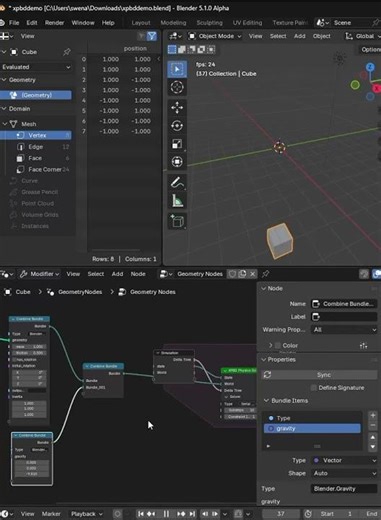This screenshot has width=381, height=520.
Task: Click the spreadsheet filter funnel icon
Action: [x=152, y=36]
